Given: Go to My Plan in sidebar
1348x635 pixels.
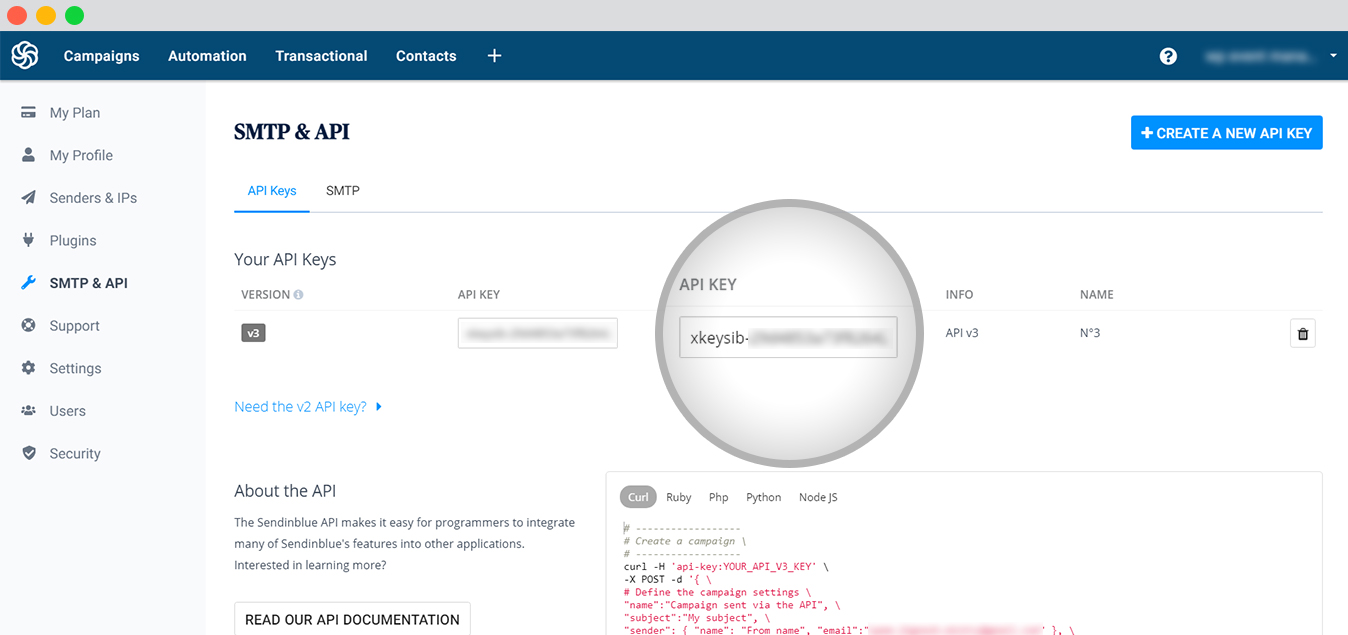Looking at the screenshot, I should coord(75,113).
